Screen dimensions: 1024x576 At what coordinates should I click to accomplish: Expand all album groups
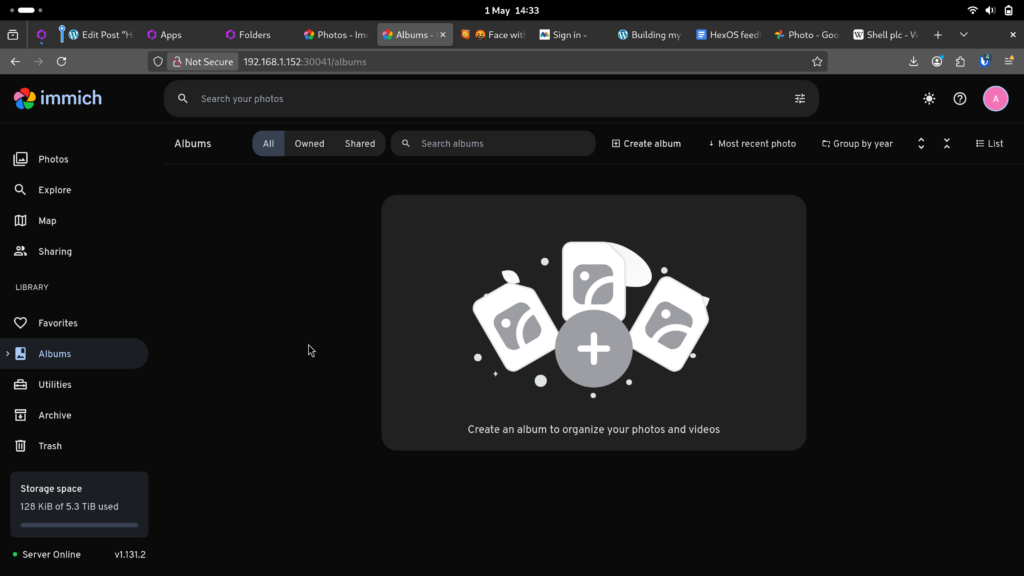[x=921, y=144]
